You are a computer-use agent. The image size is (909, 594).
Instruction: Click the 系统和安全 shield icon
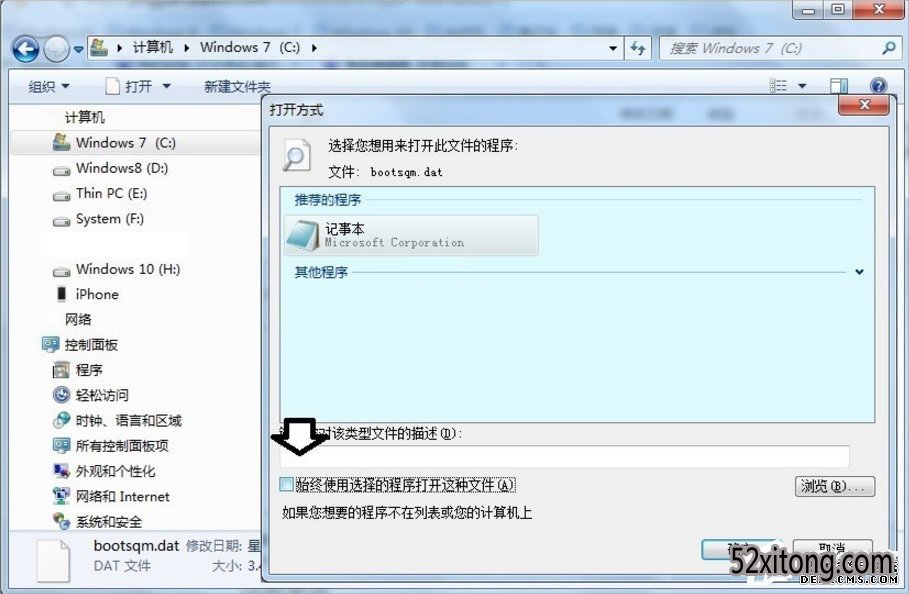pos(61,521)
